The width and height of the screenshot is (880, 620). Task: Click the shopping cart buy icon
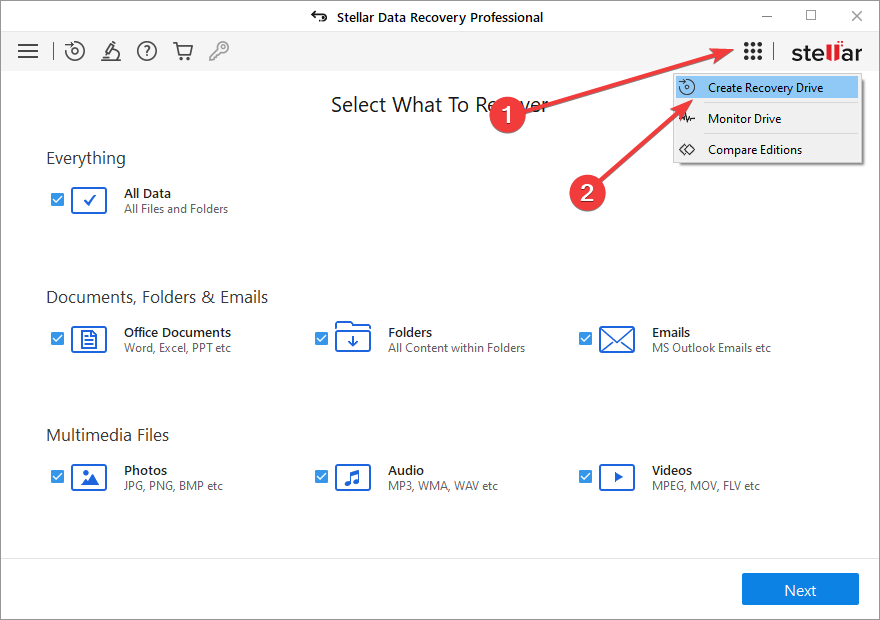(183, 51)
